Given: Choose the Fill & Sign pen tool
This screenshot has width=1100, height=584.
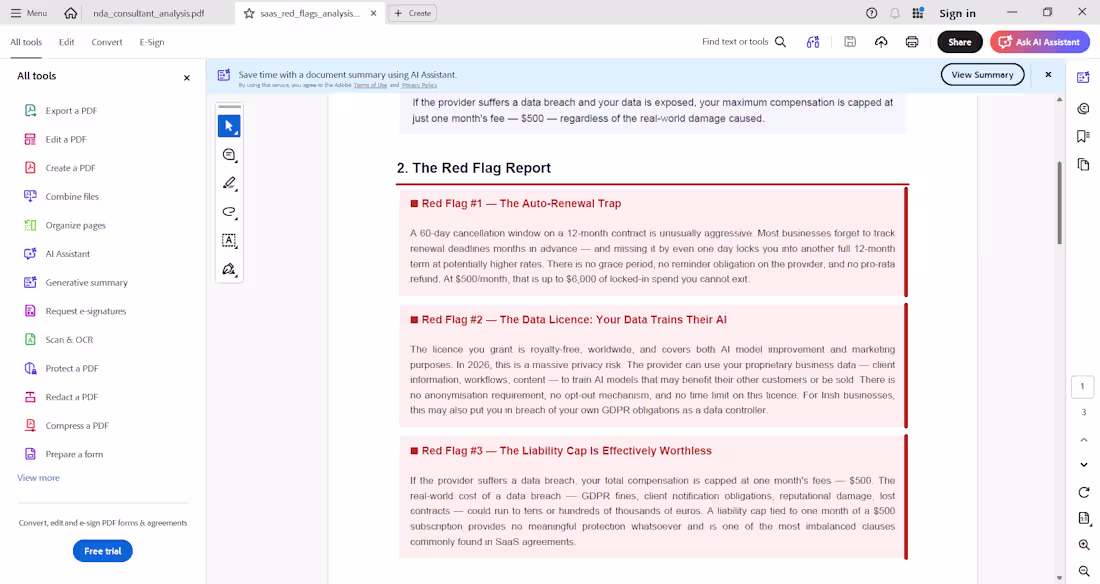Looking at the screenshot, I should click(x=229, y=269).
